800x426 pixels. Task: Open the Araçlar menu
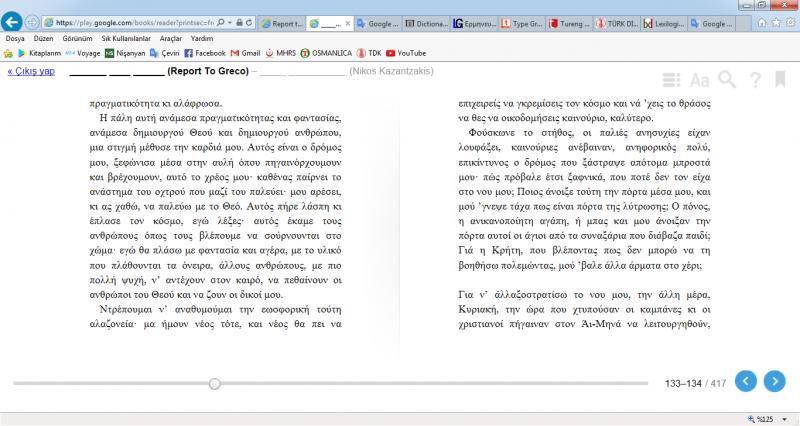[x=170, y=38]
